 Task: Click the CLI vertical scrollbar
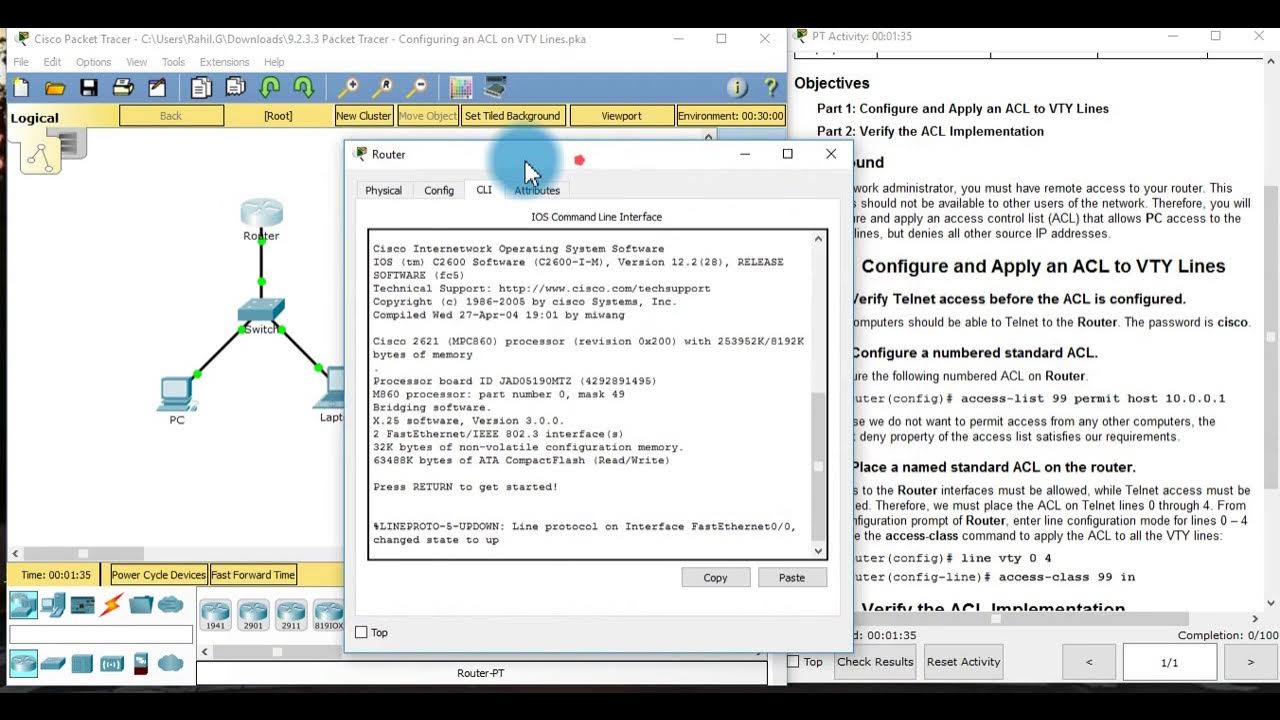pyautogui.click(x=819, y=394)
